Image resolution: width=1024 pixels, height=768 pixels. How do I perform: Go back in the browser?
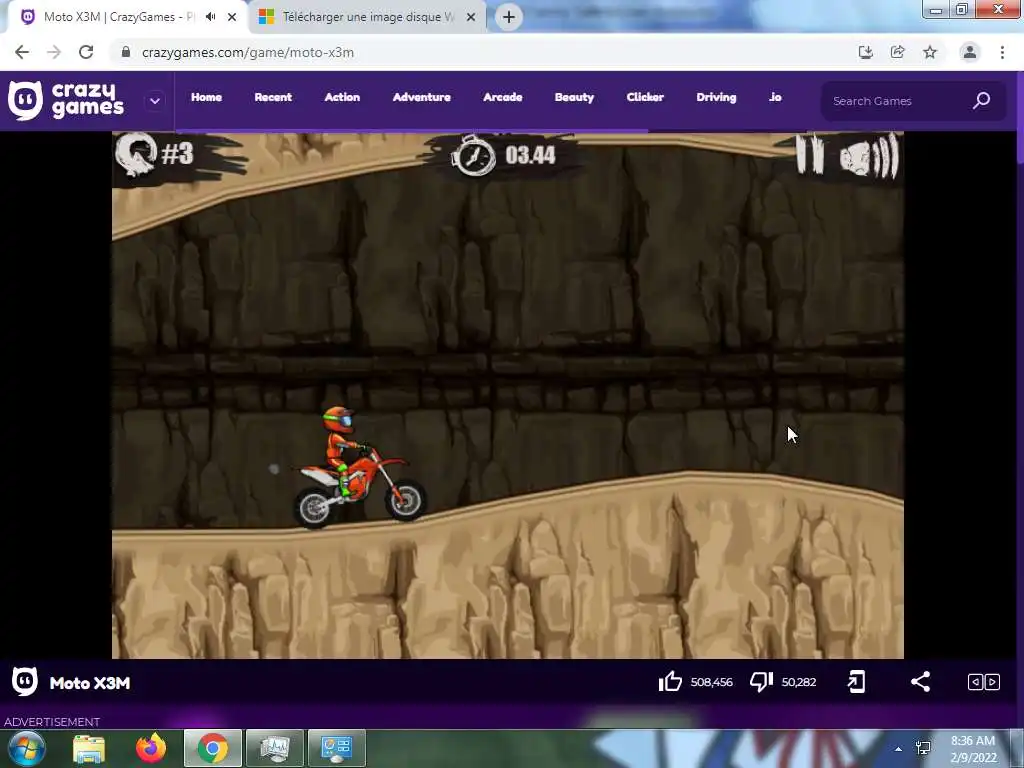(22, 52)
